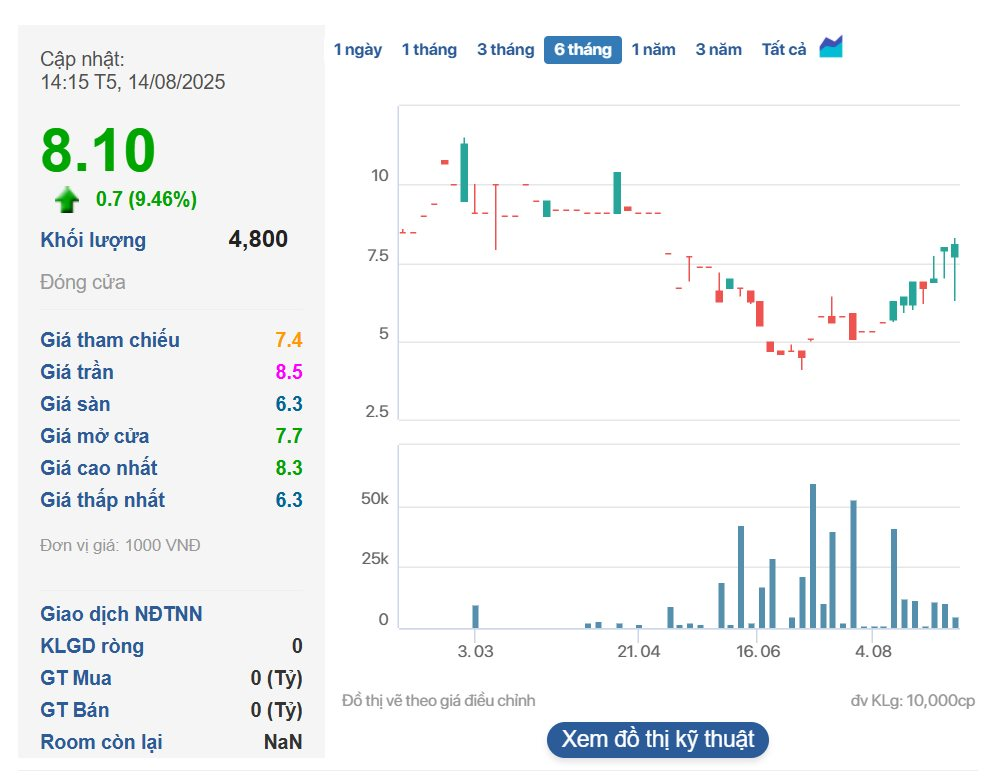Click the Giá sàn label
Image resolution: width=1003 pixels, height=783 pixels.
[75, 404]
